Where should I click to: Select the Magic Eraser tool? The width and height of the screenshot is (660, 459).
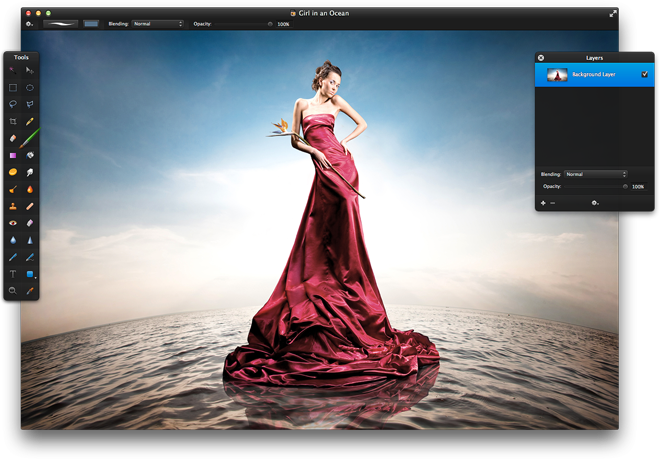tap(29, 223)
